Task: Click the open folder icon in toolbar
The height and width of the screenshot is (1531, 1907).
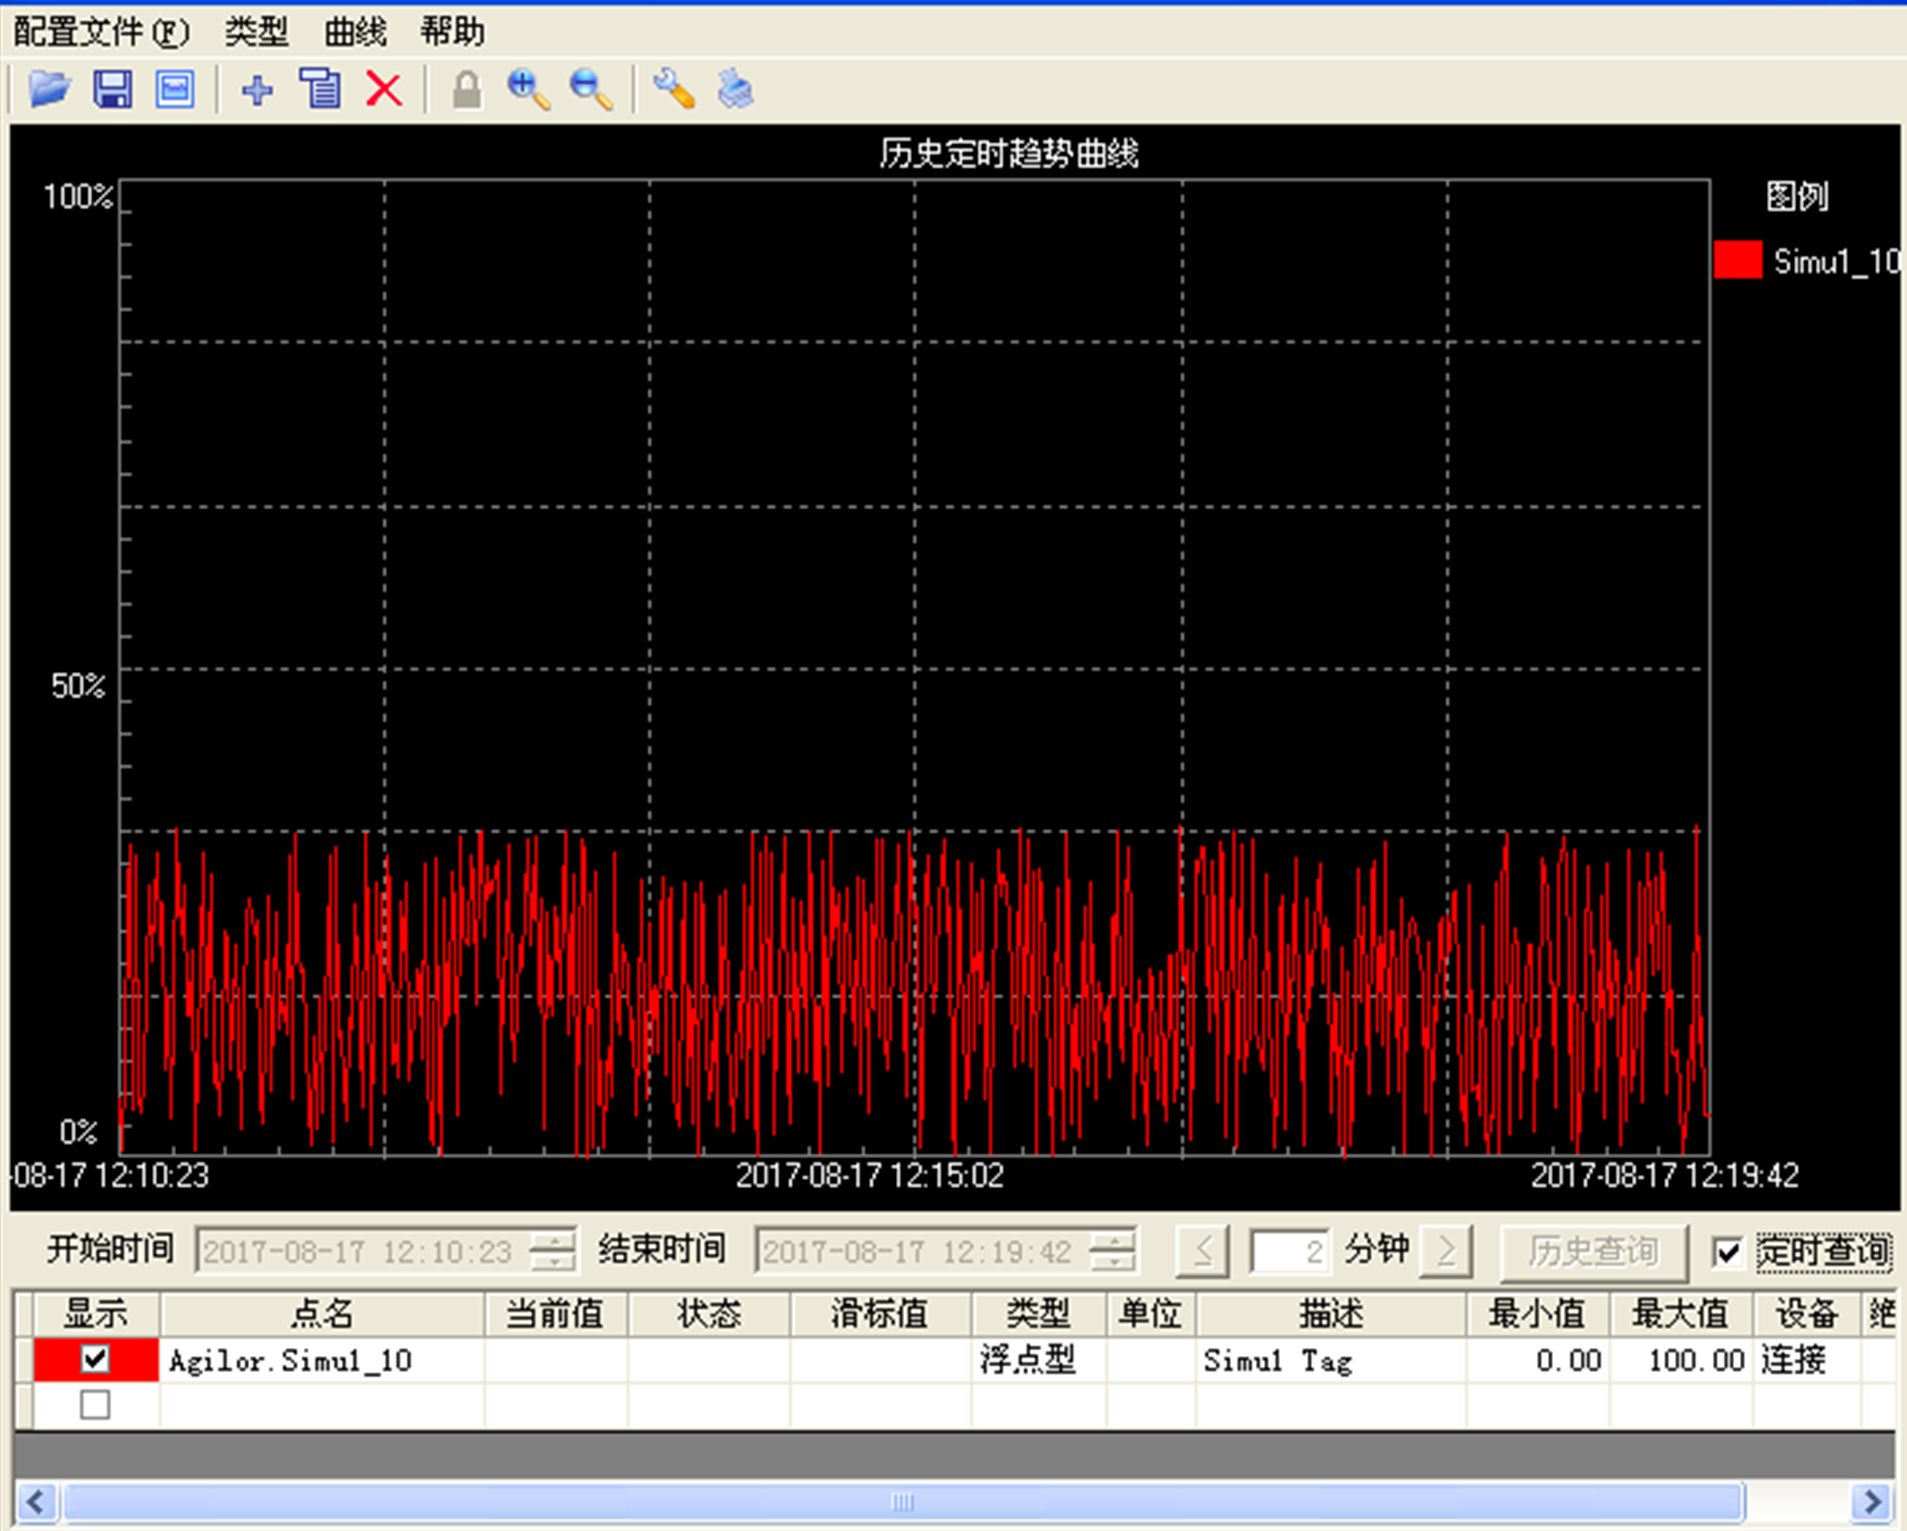Action: point(49,90)
